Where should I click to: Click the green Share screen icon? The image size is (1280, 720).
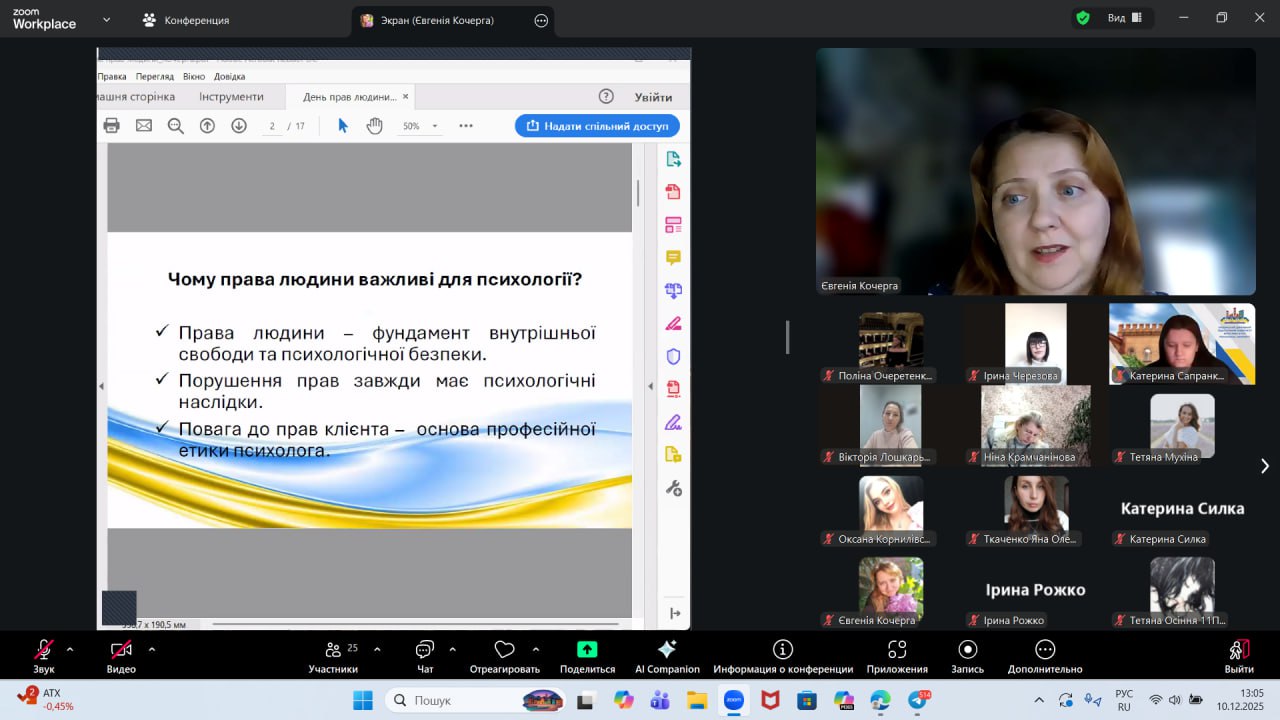click(x=587, y=650)
